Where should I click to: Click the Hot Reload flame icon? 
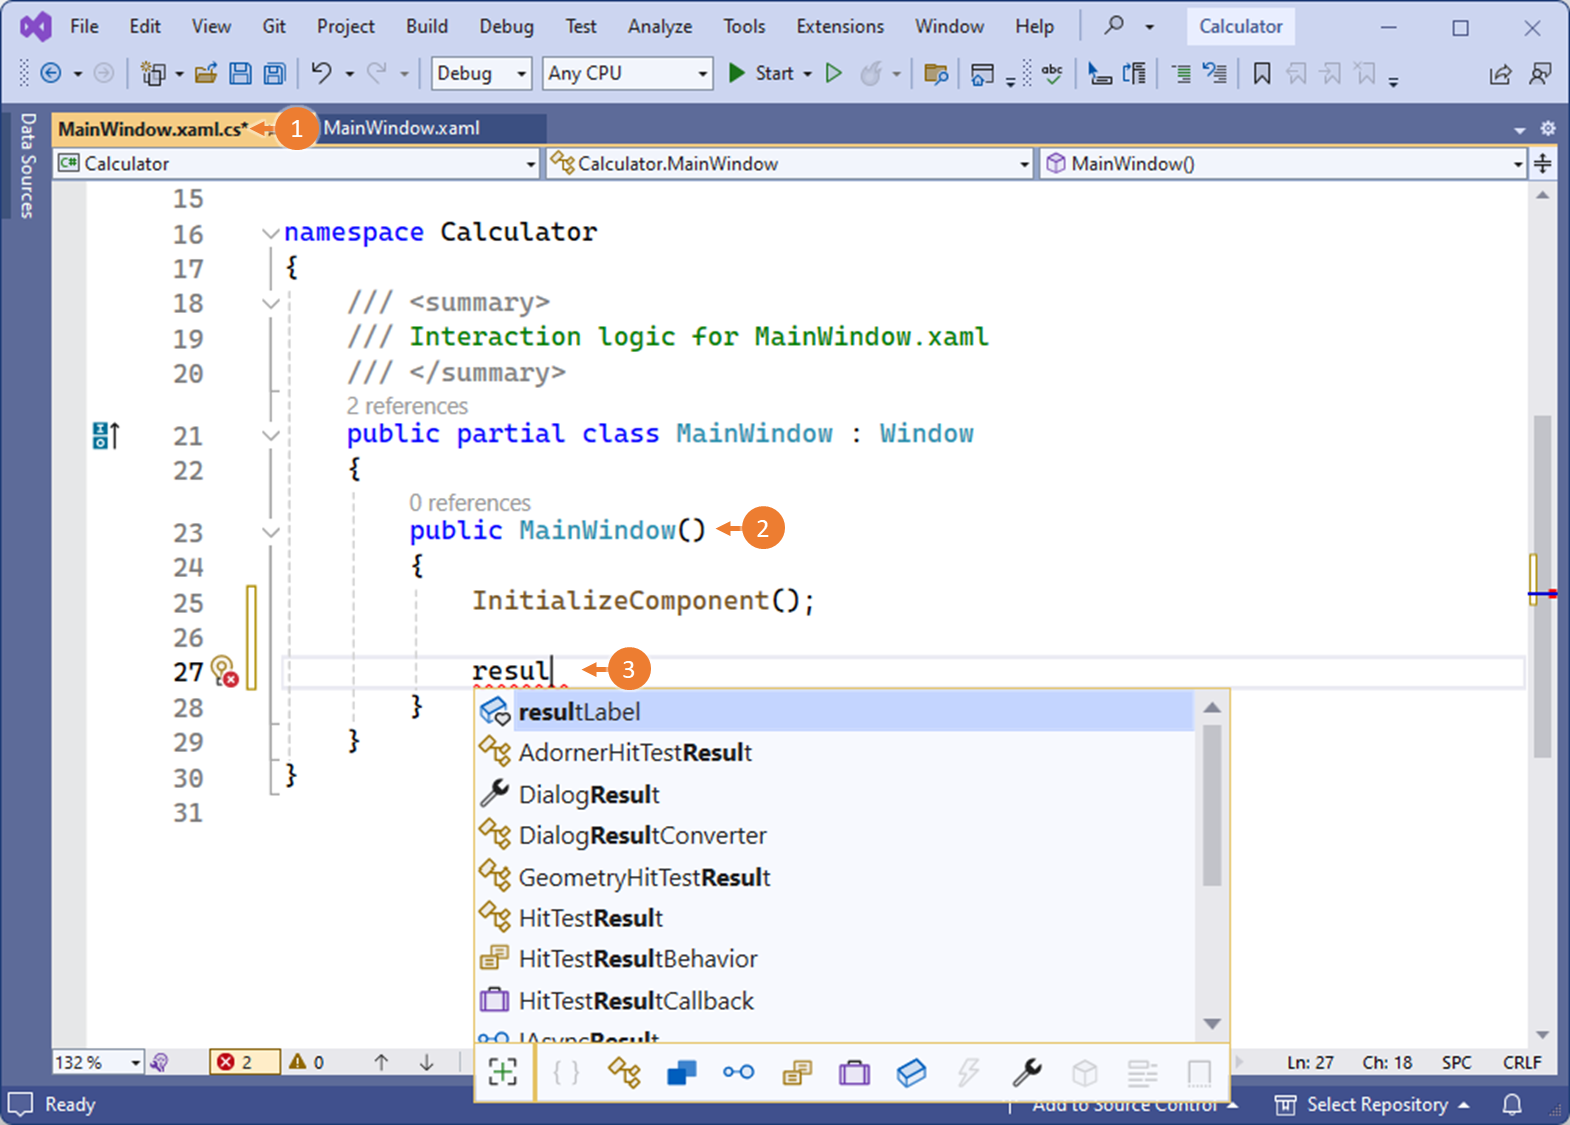click(x=871, y=73)
